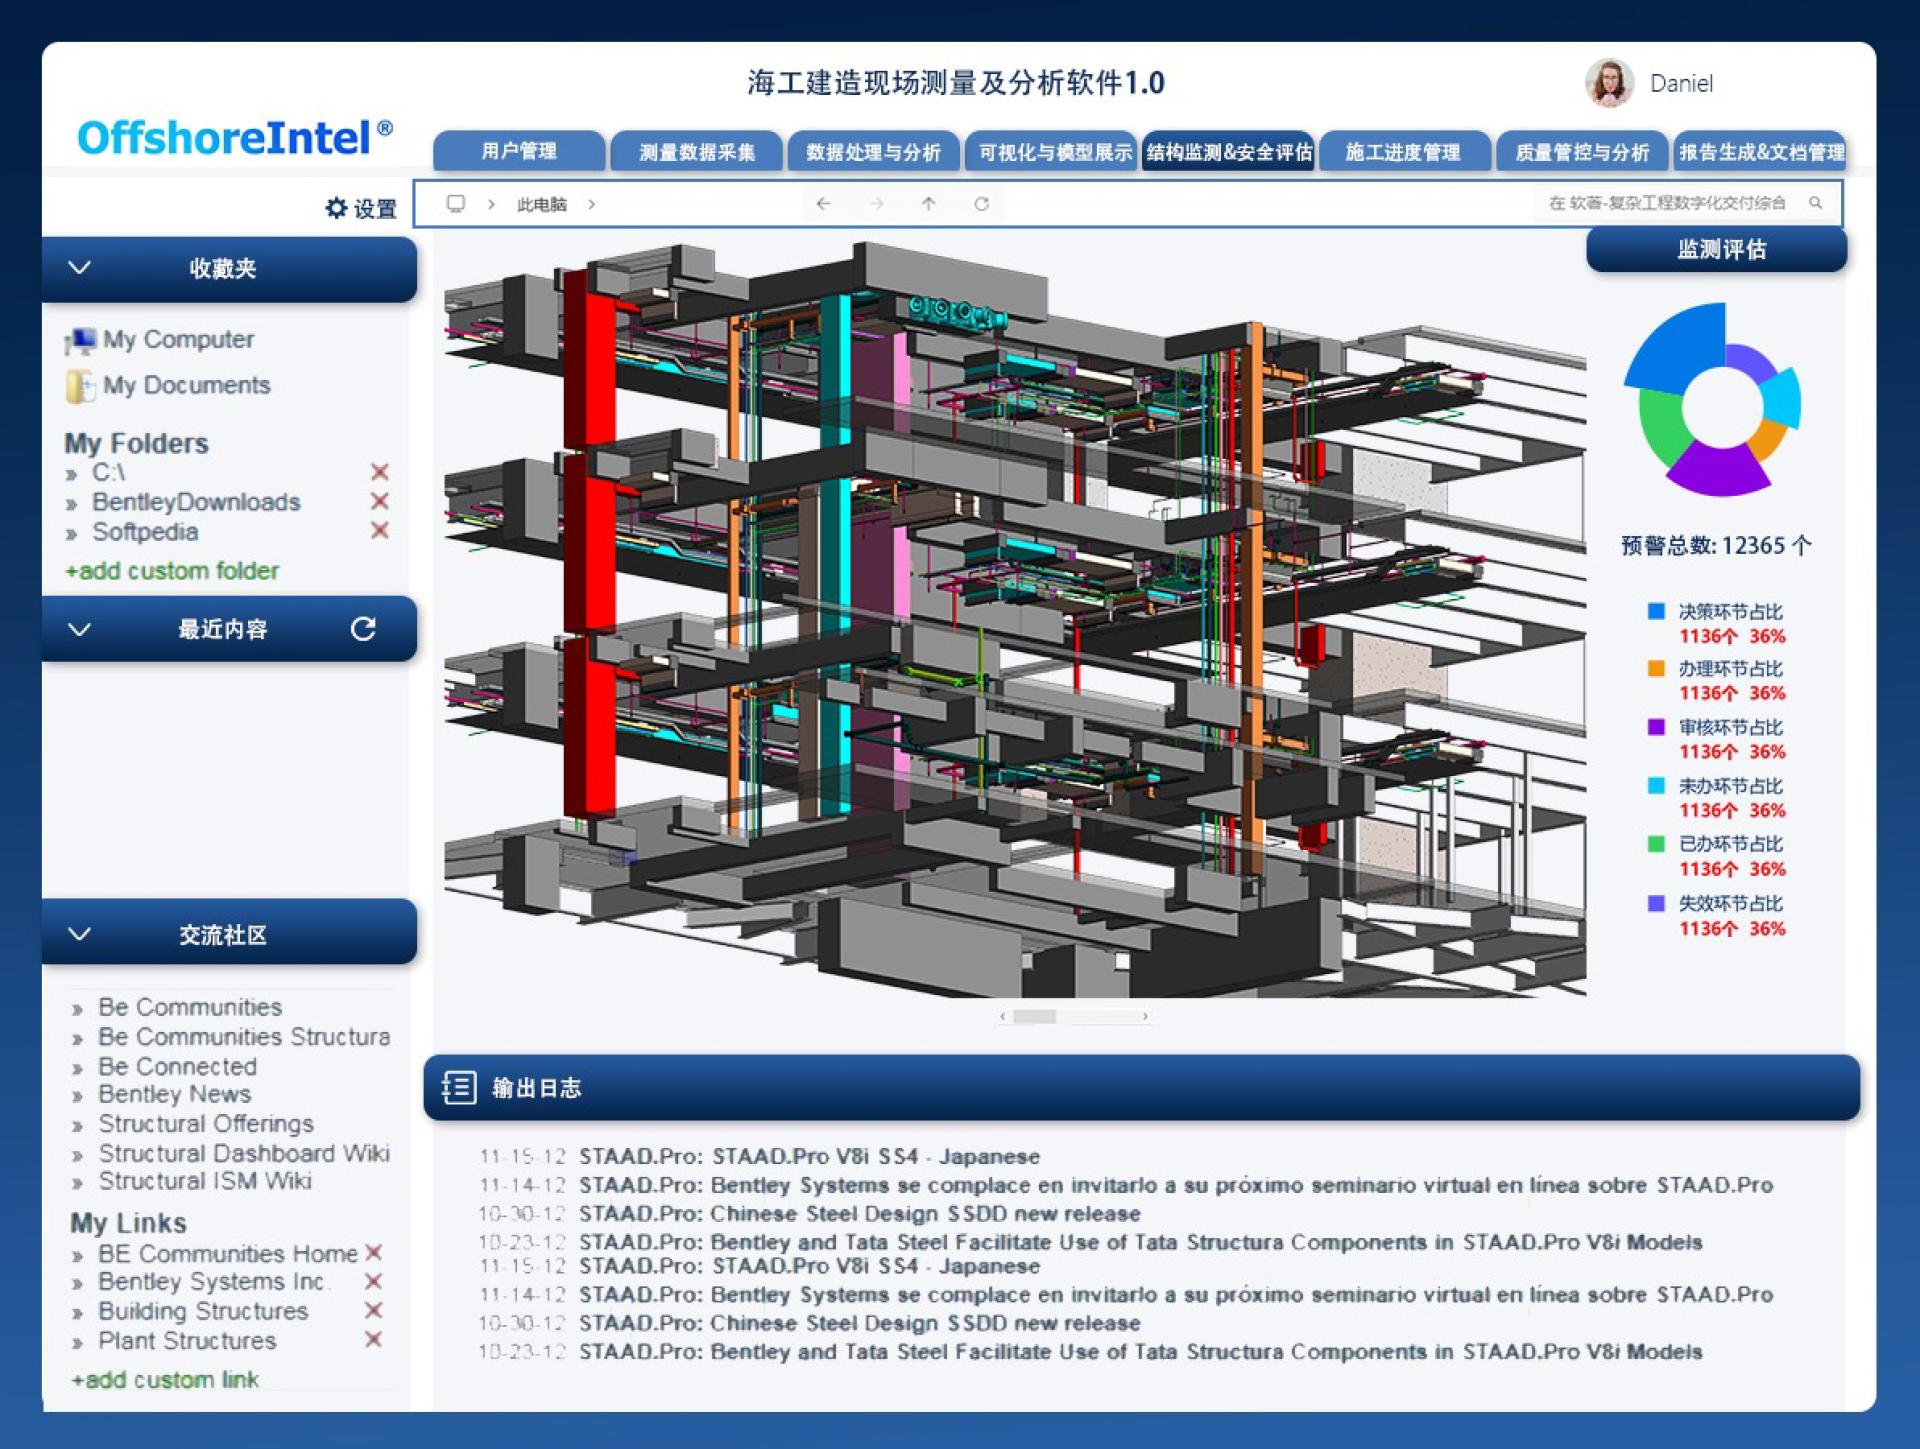This screenshot has width=1920, height=1449.
Task: Click blue 决策环节占比 legend swatch
Action: 1656,611
